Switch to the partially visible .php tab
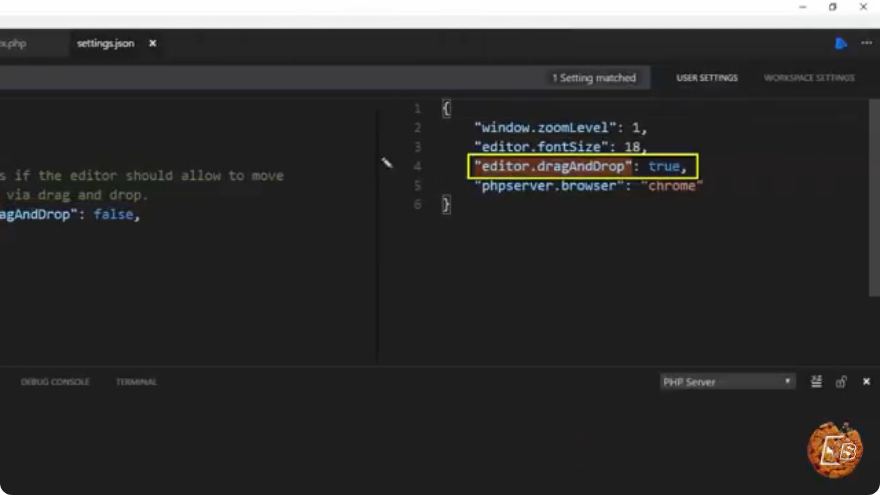The width and height of the screenshot is (880, 495). pos(13,43)
